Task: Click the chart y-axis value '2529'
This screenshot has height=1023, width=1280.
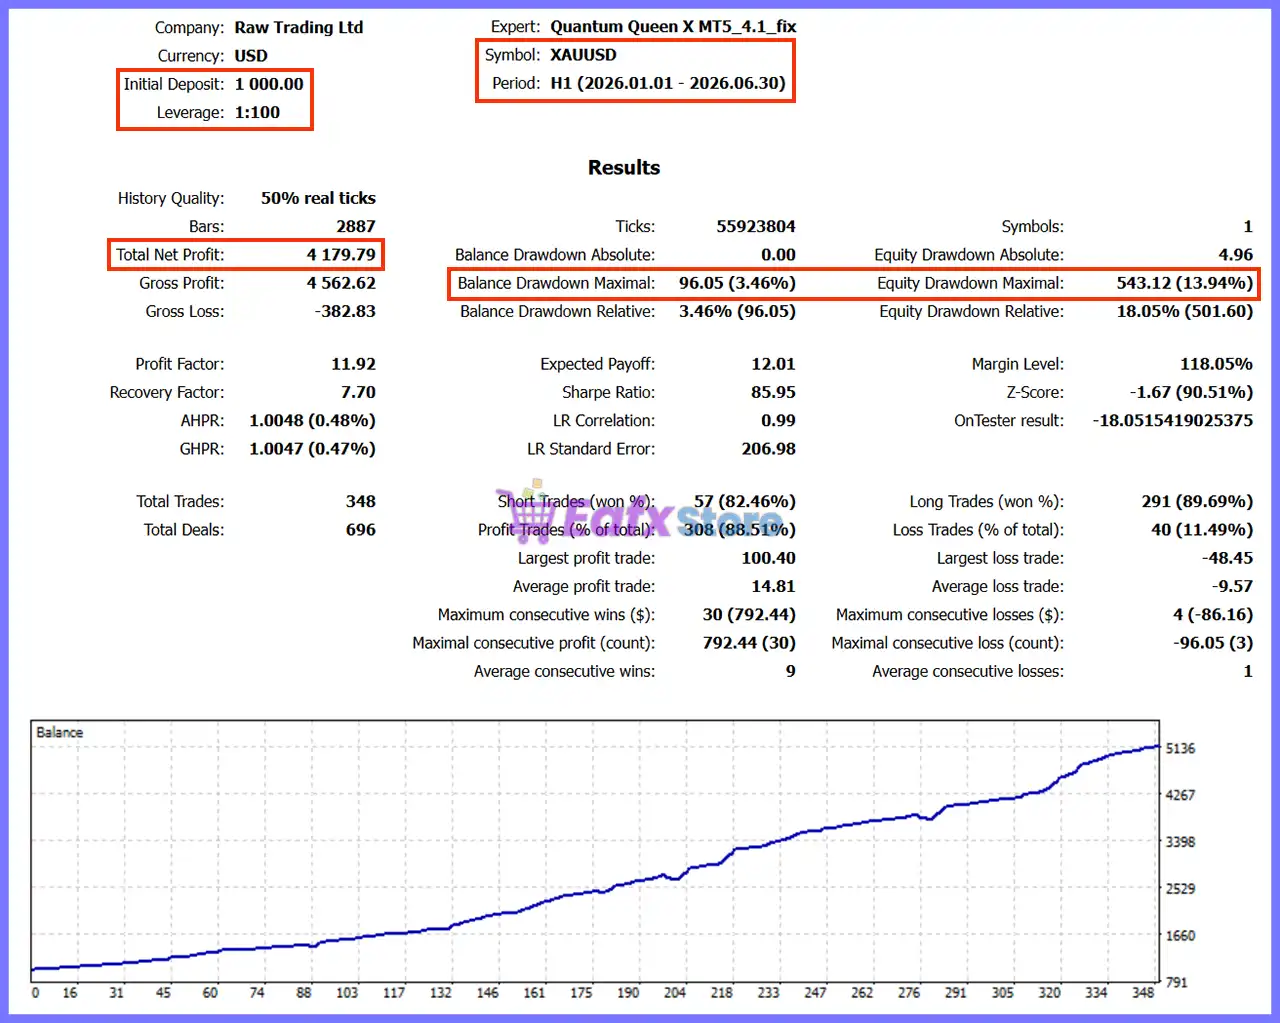Action: [x=1180, y=888]
